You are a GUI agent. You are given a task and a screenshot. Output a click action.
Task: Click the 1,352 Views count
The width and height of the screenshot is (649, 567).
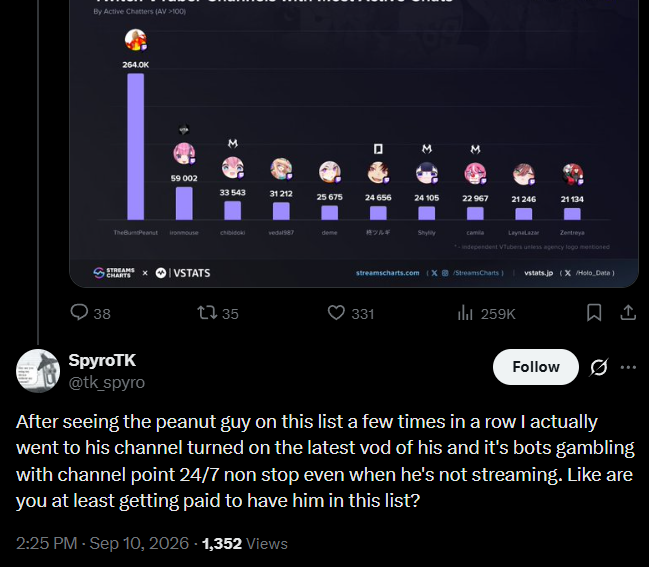coord(245,543)
